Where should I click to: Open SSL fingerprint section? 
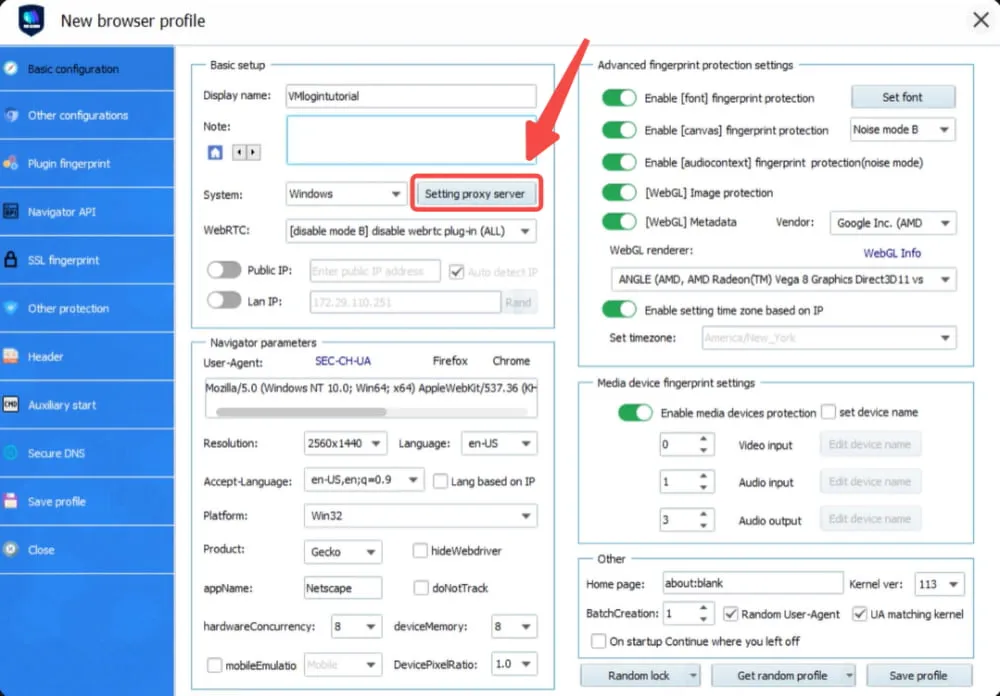click(87, 260)
